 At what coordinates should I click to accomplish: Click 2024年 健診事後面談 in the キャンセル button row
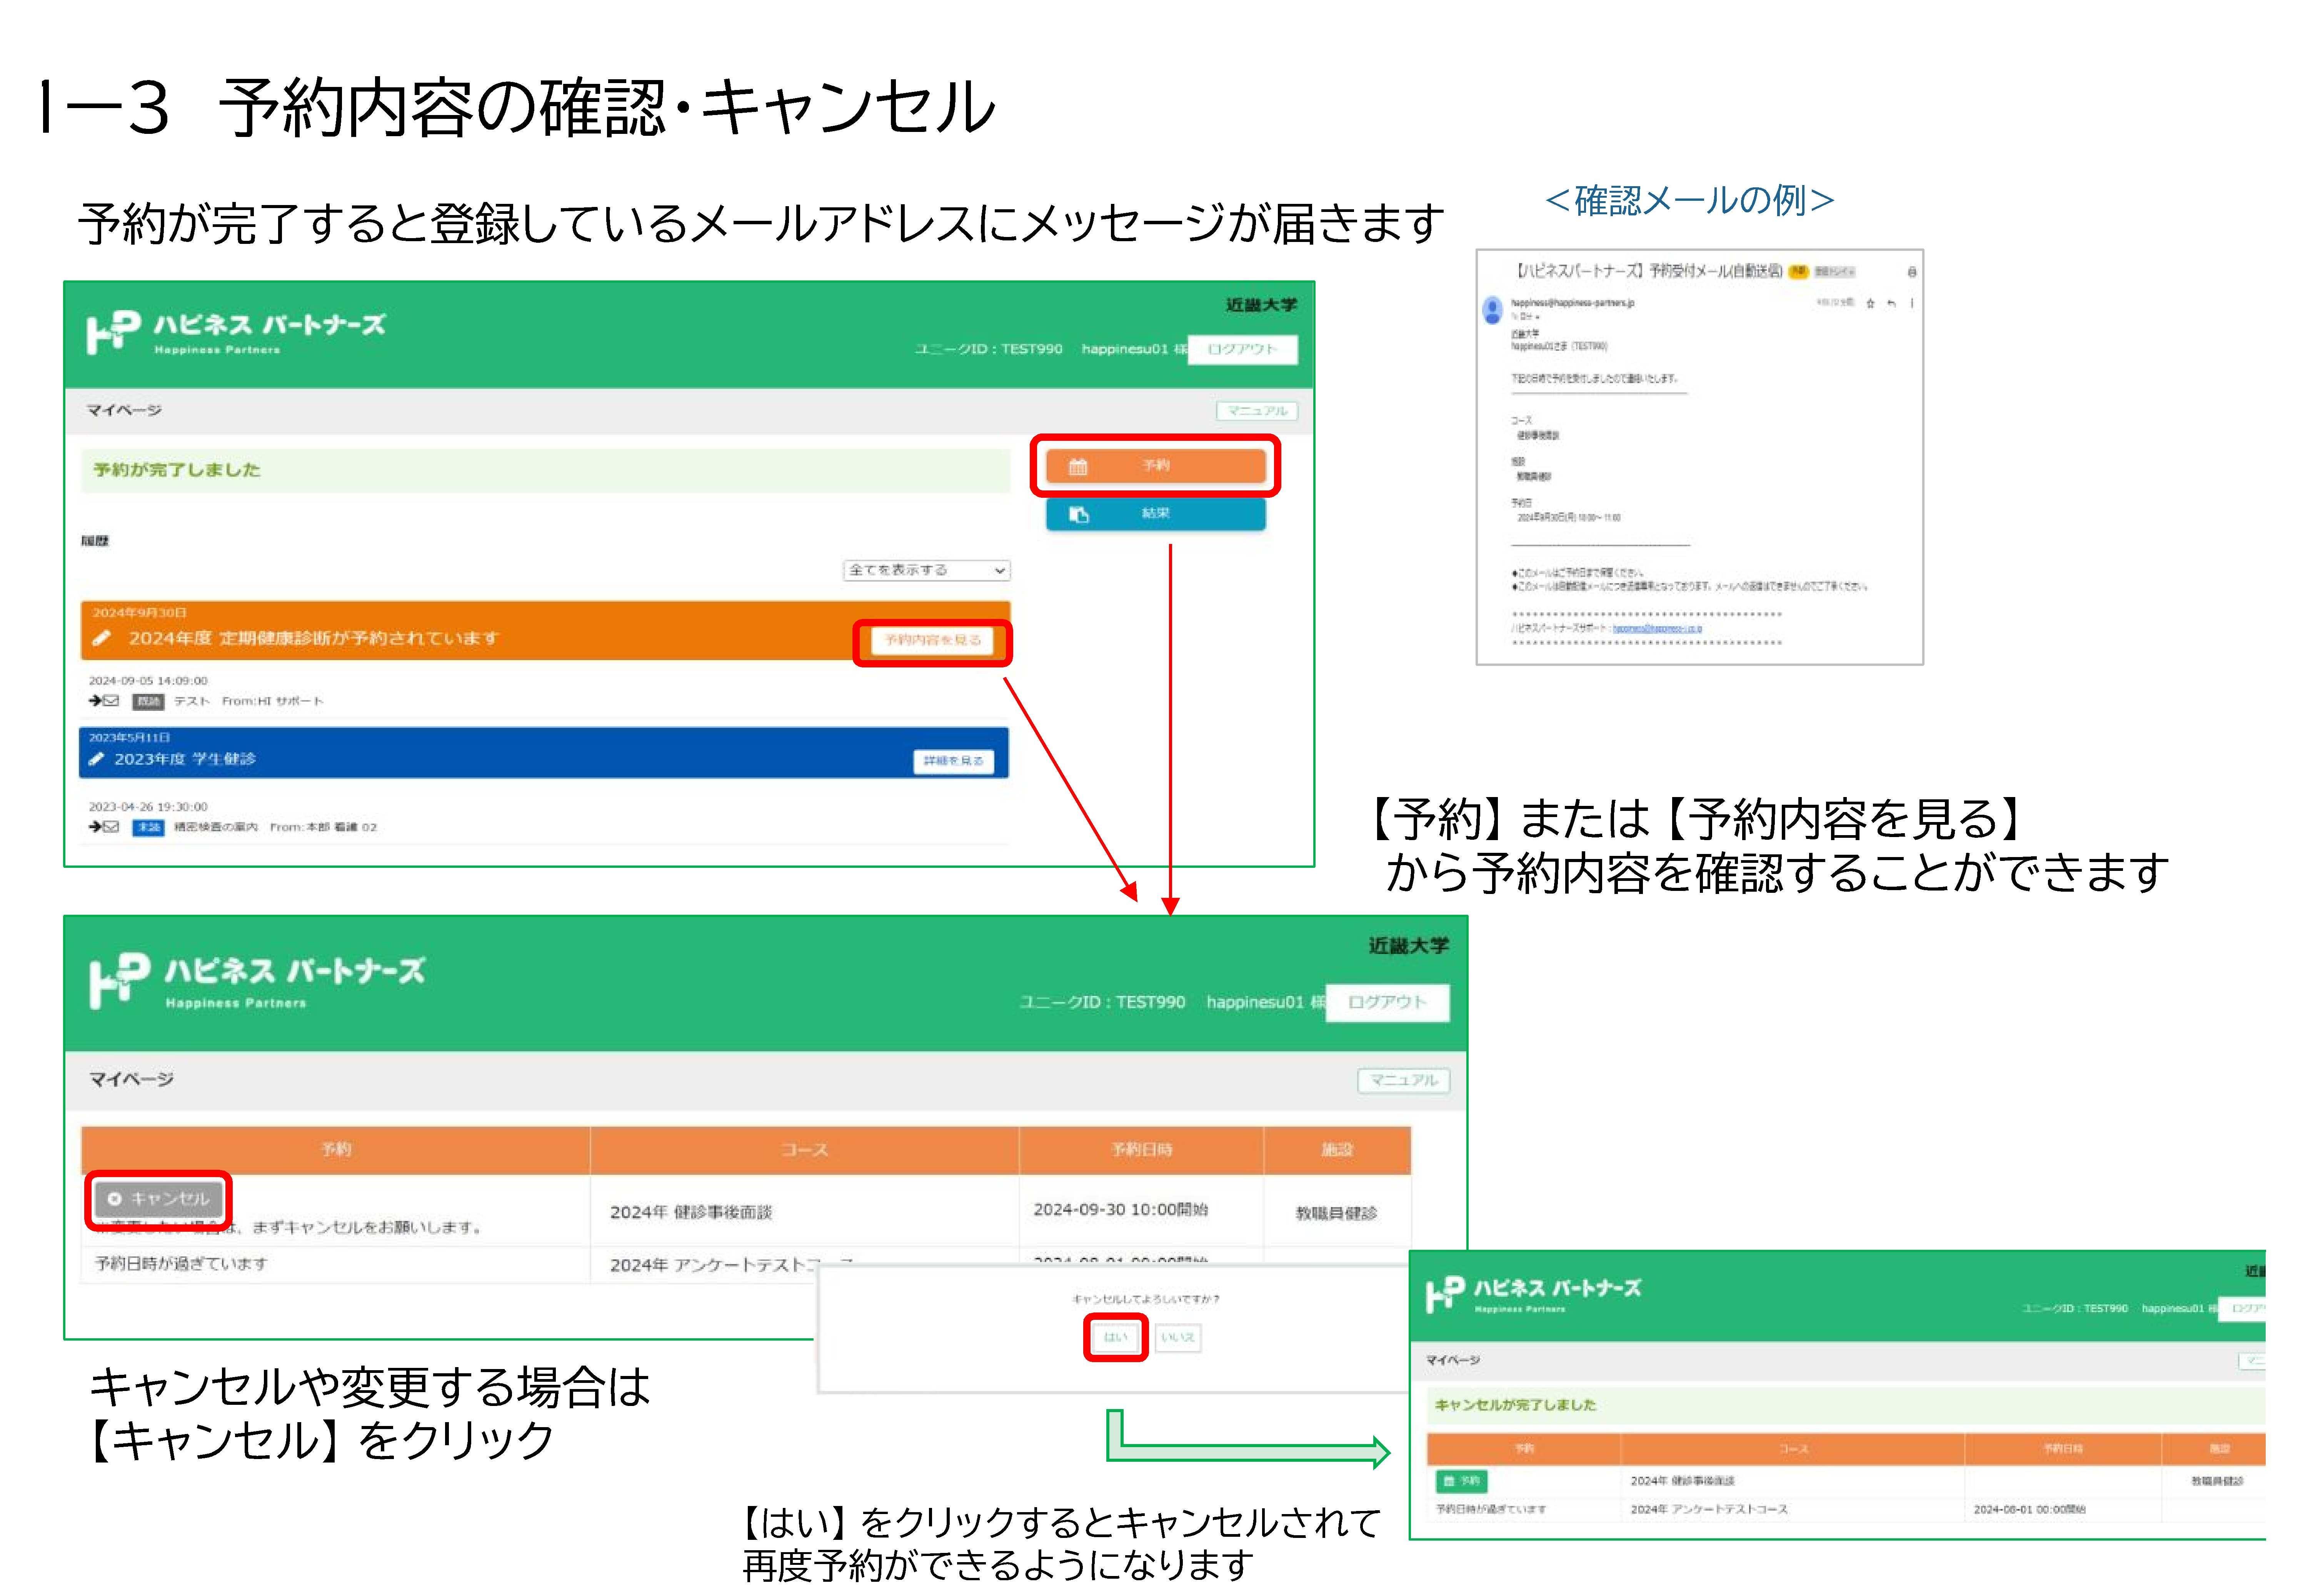(691, 1212)
